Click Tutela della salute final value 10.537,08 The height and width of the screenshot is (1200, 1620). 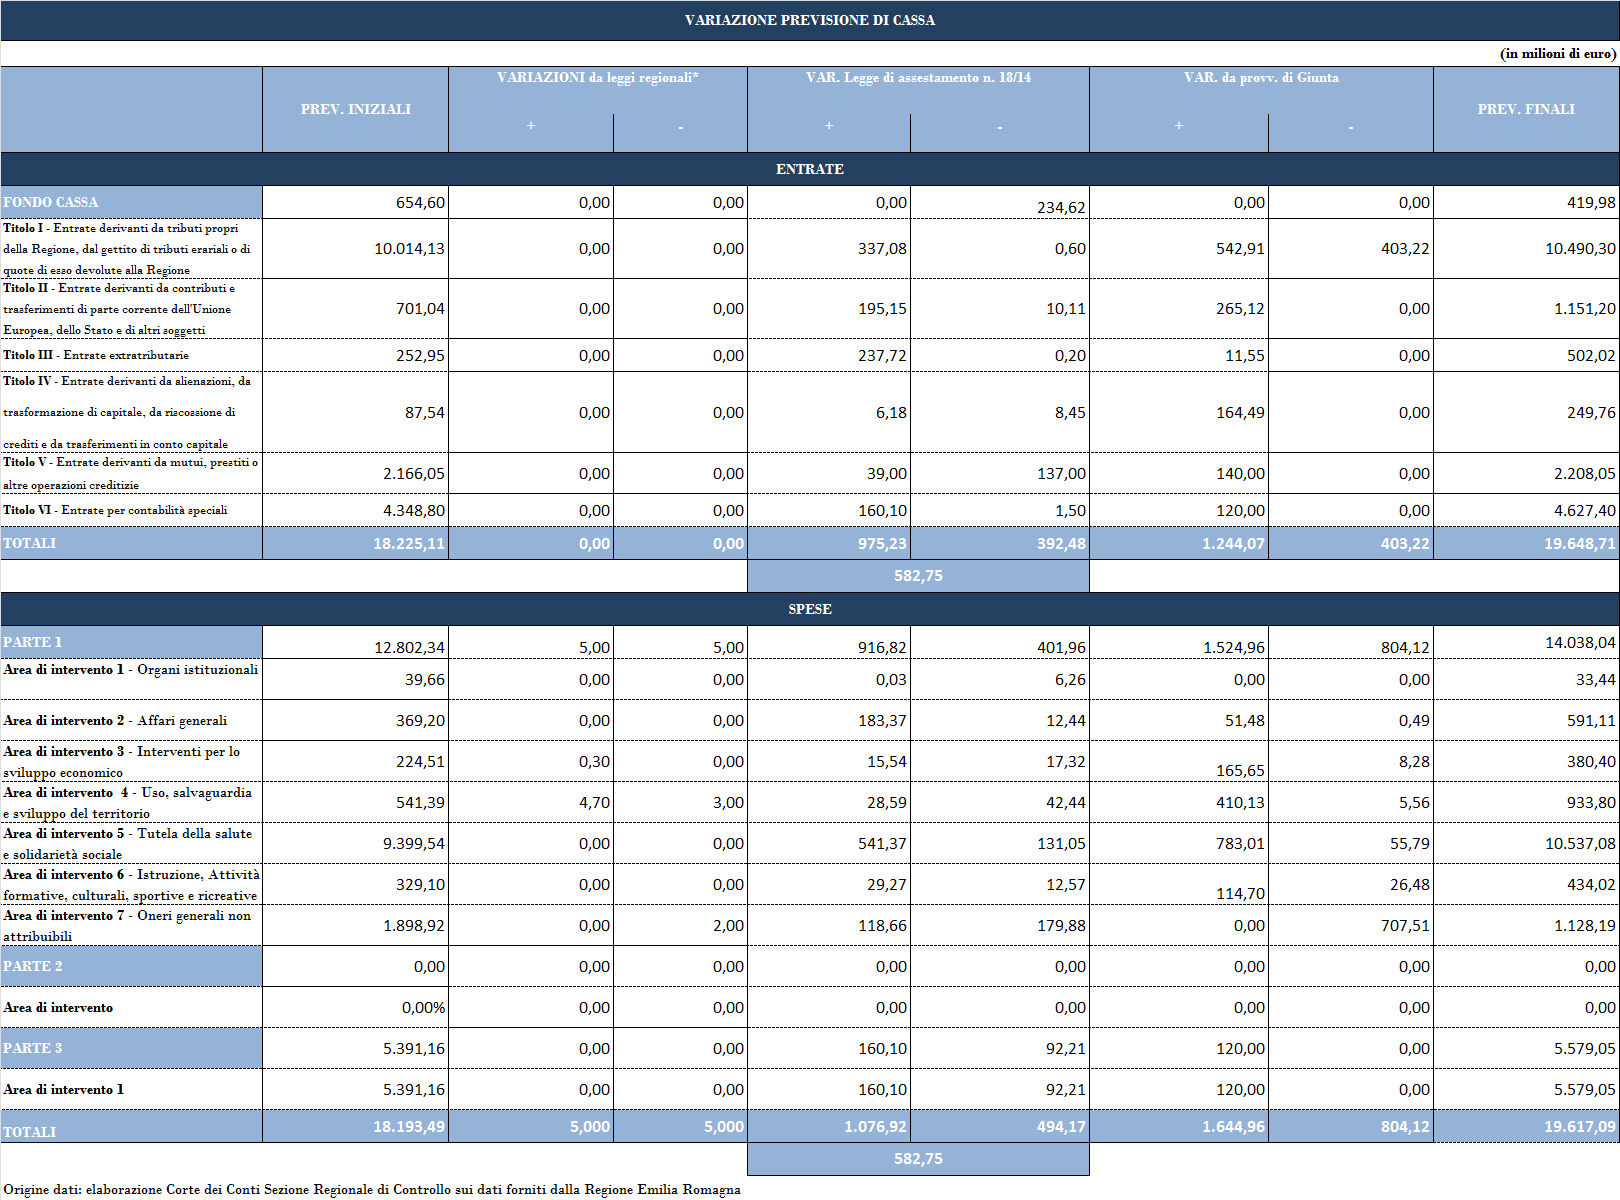1580,843
